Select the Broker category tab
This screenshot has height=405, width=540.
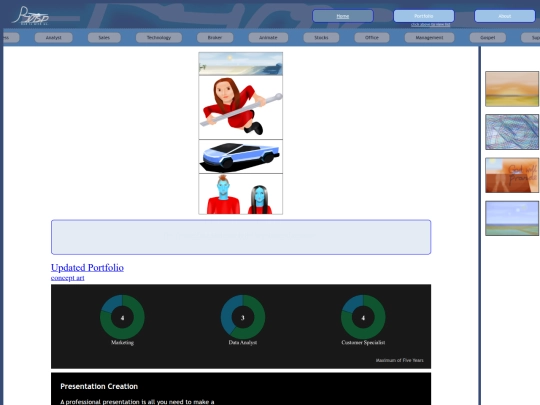click(215, 38)
